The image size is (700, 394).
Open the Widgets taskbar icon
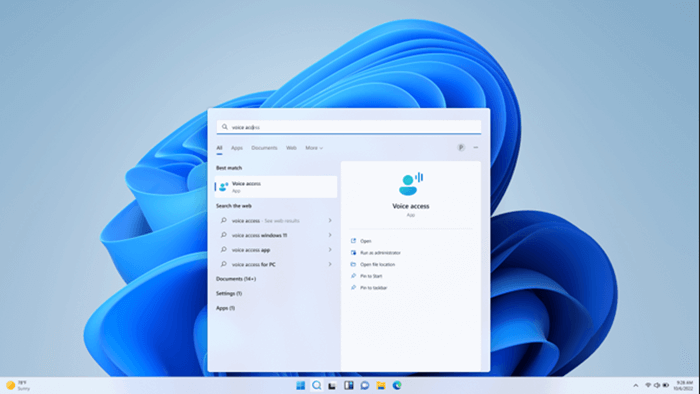pos(349,386)
